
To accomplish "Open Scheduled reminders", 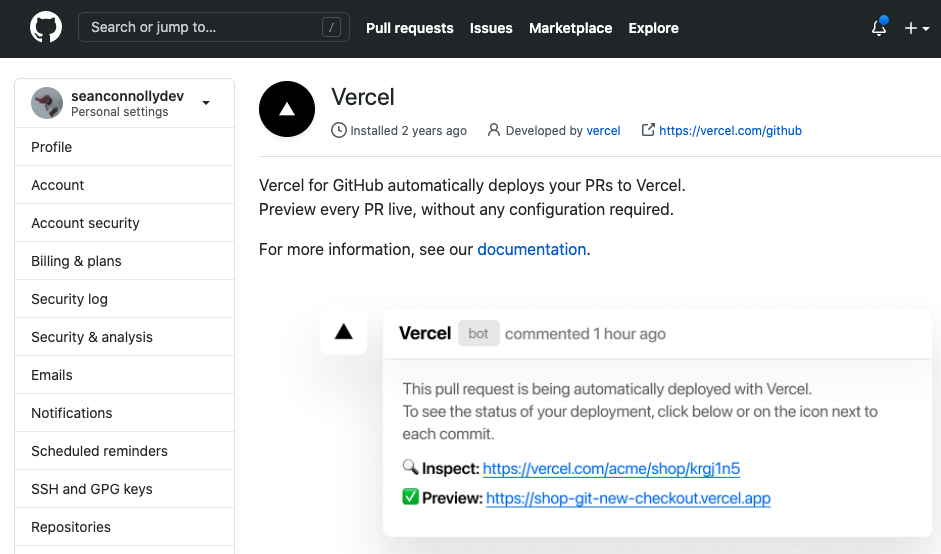I will [124, 451].
